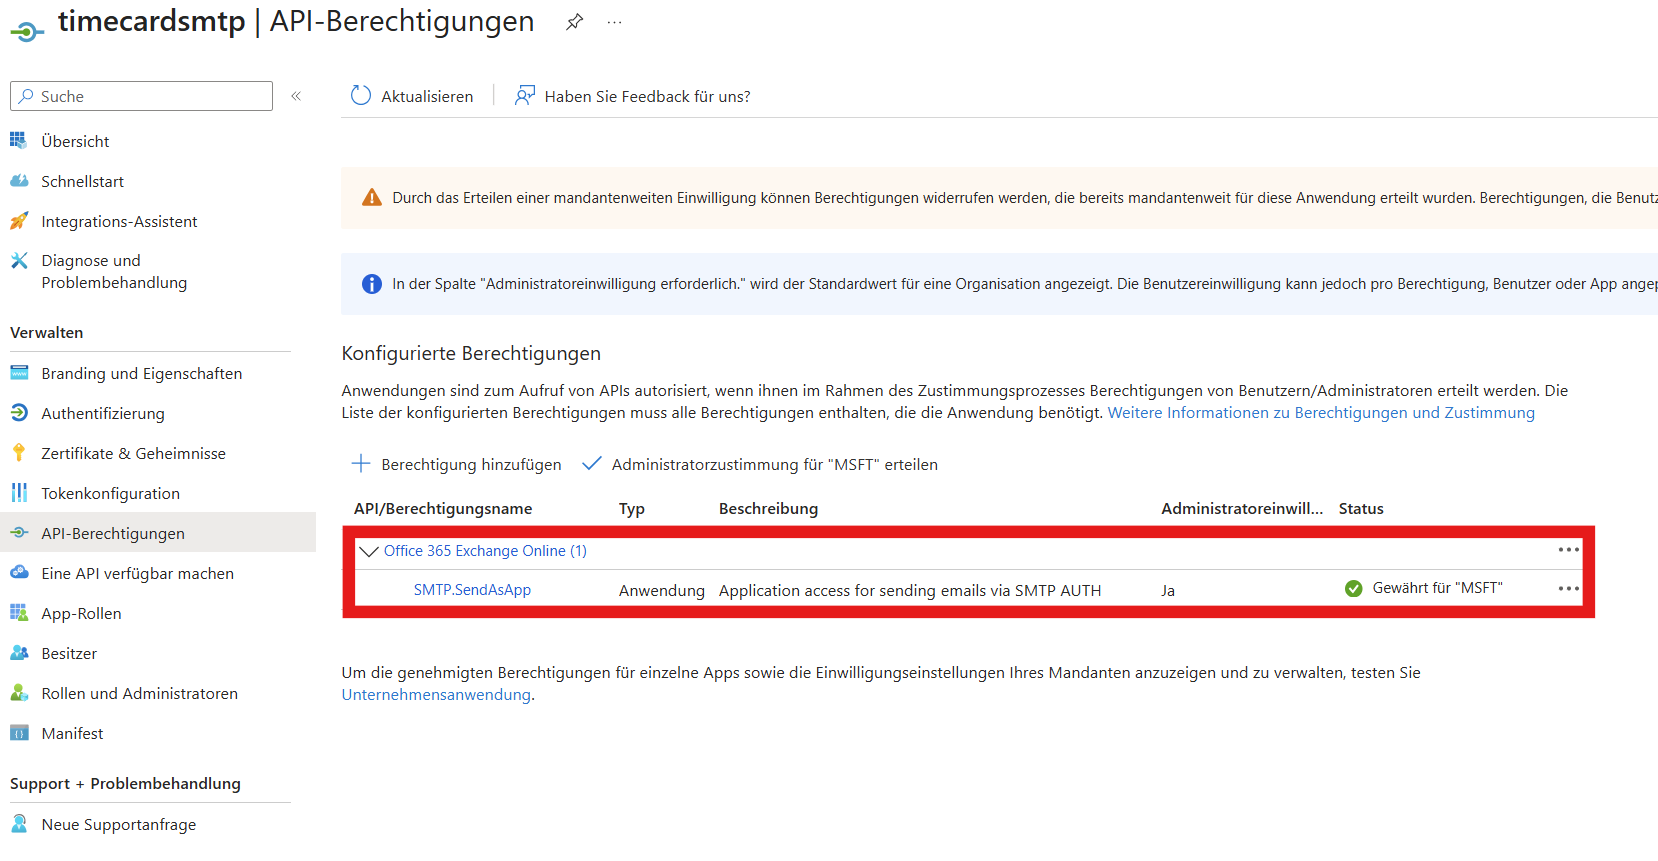
Task: Pin the timecardsmtp page with the pin icon
Action: coord(574,22)
